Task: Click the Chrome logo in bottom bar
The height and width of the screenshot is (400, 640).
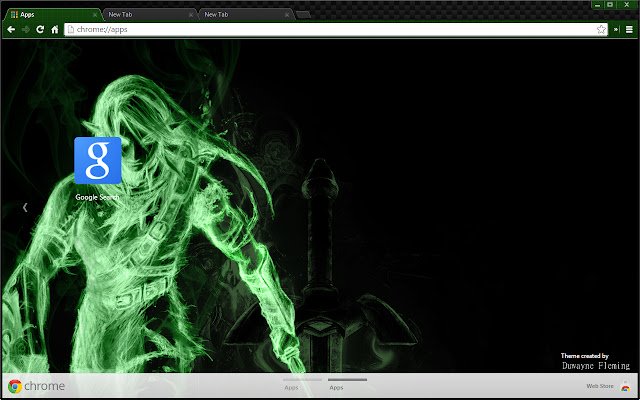Action: pyautogui.click(x=36, y=386)
